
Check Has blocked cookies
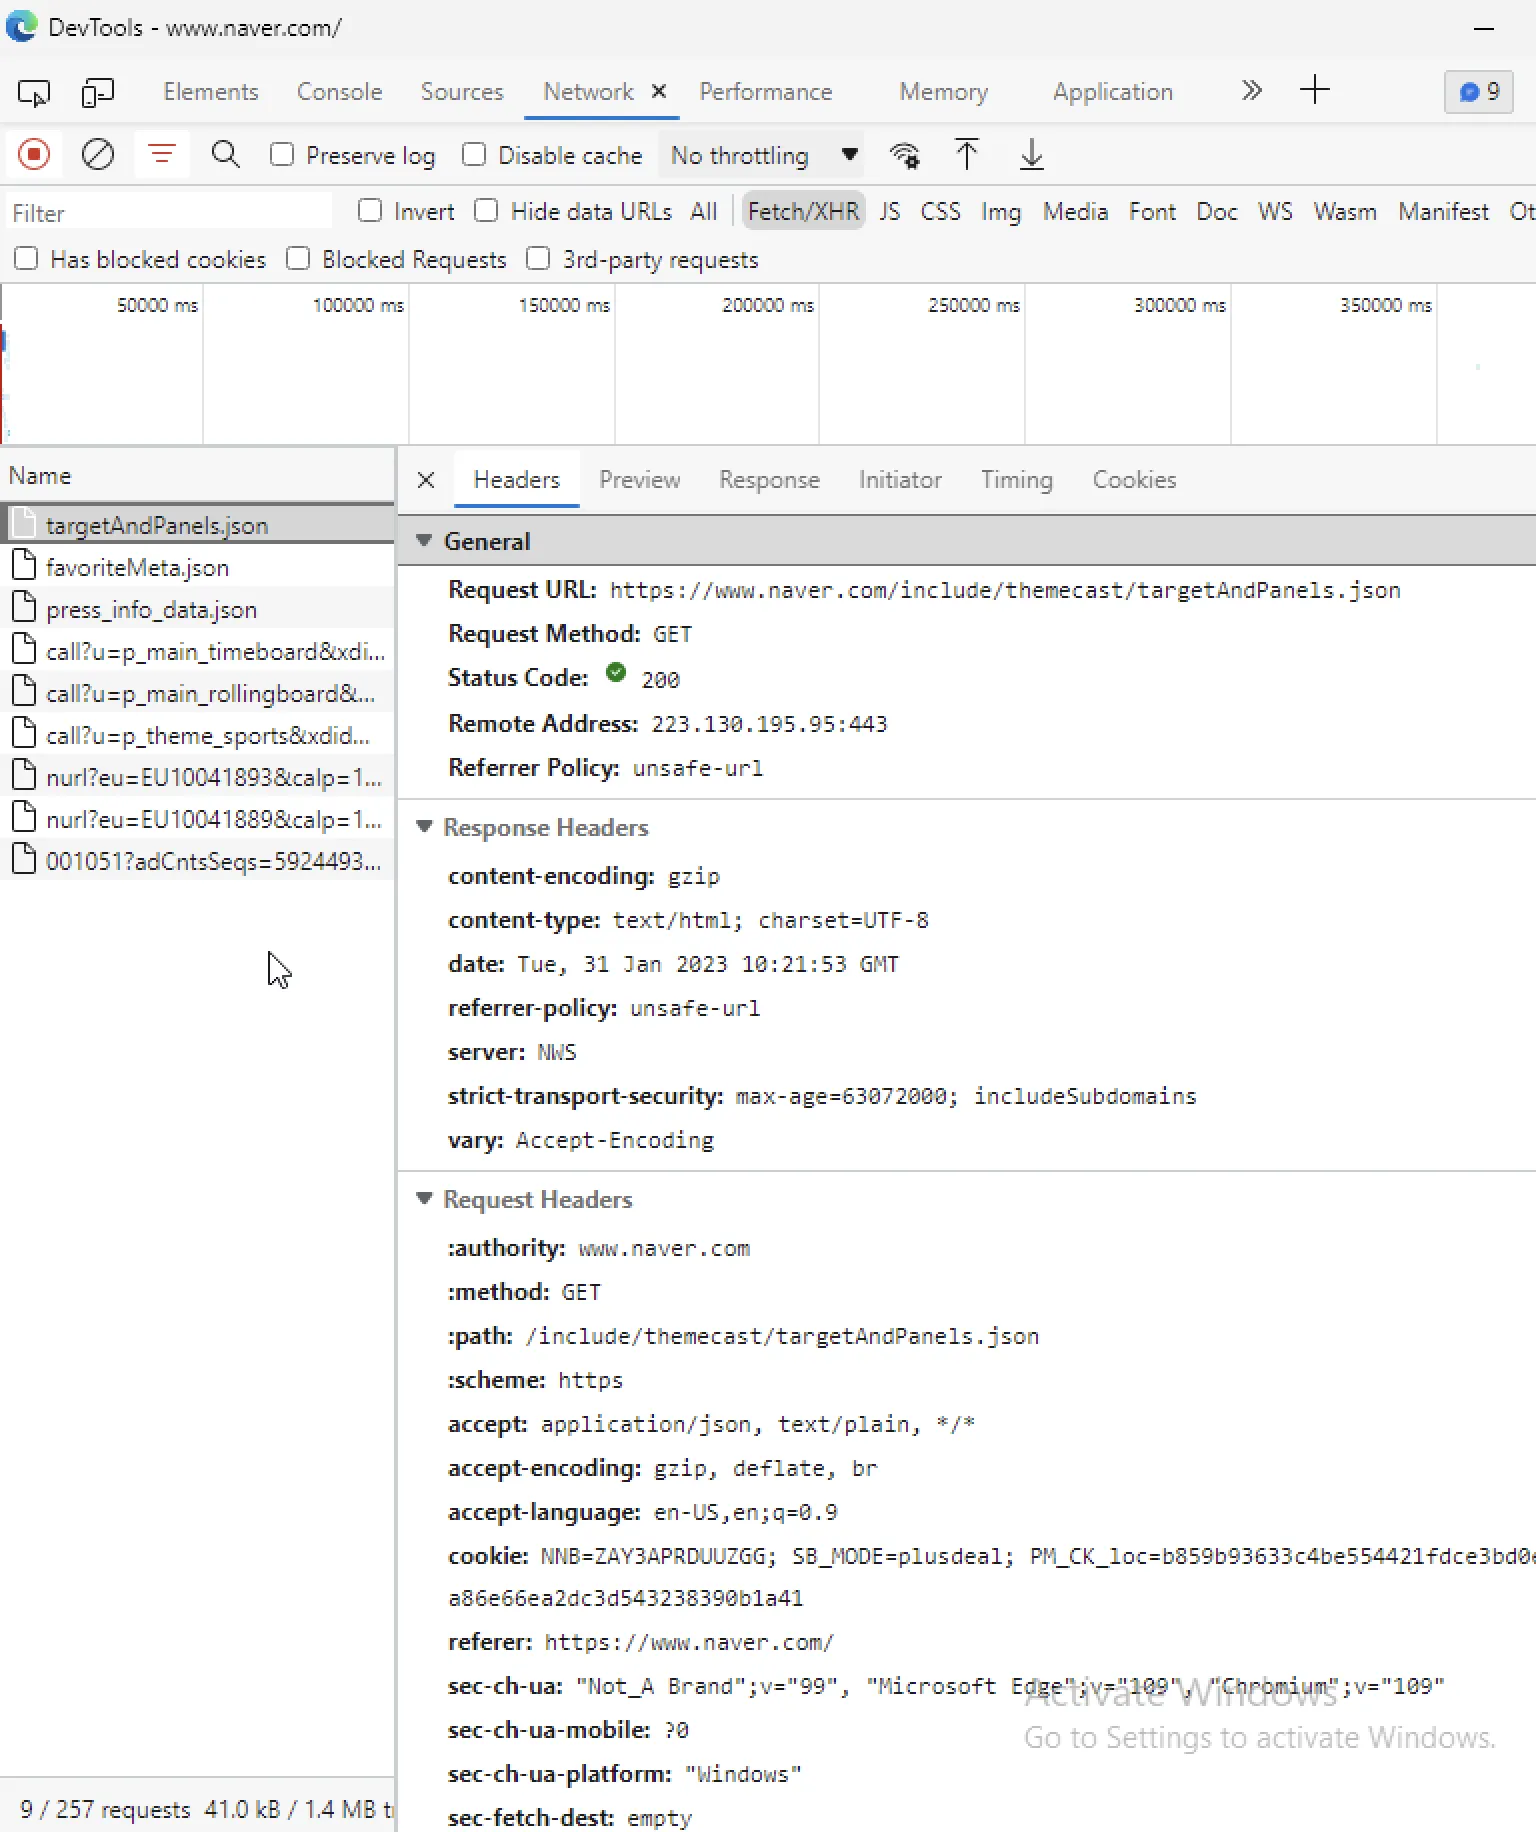26,259
